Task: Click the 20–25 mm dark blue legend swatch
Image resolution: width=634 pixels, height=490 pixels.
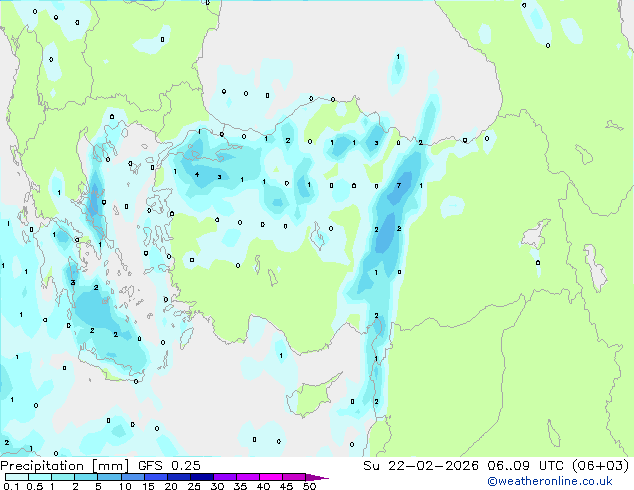Action: click(178, 477)
